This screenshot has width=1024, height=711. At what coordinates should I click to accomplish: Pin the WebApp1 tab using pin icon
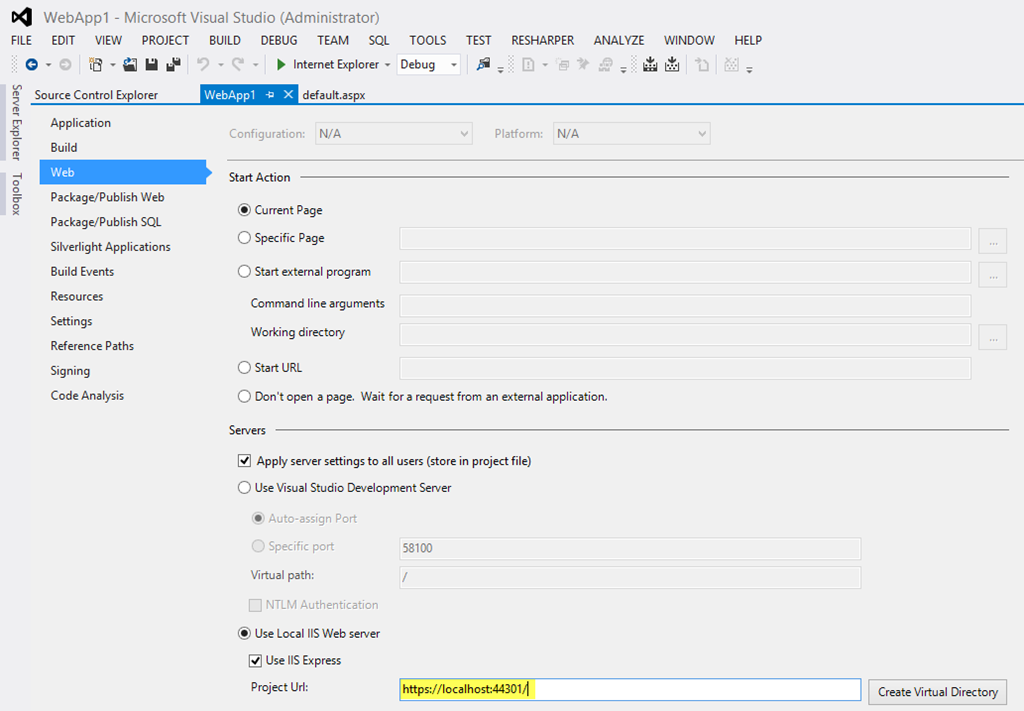270,95
